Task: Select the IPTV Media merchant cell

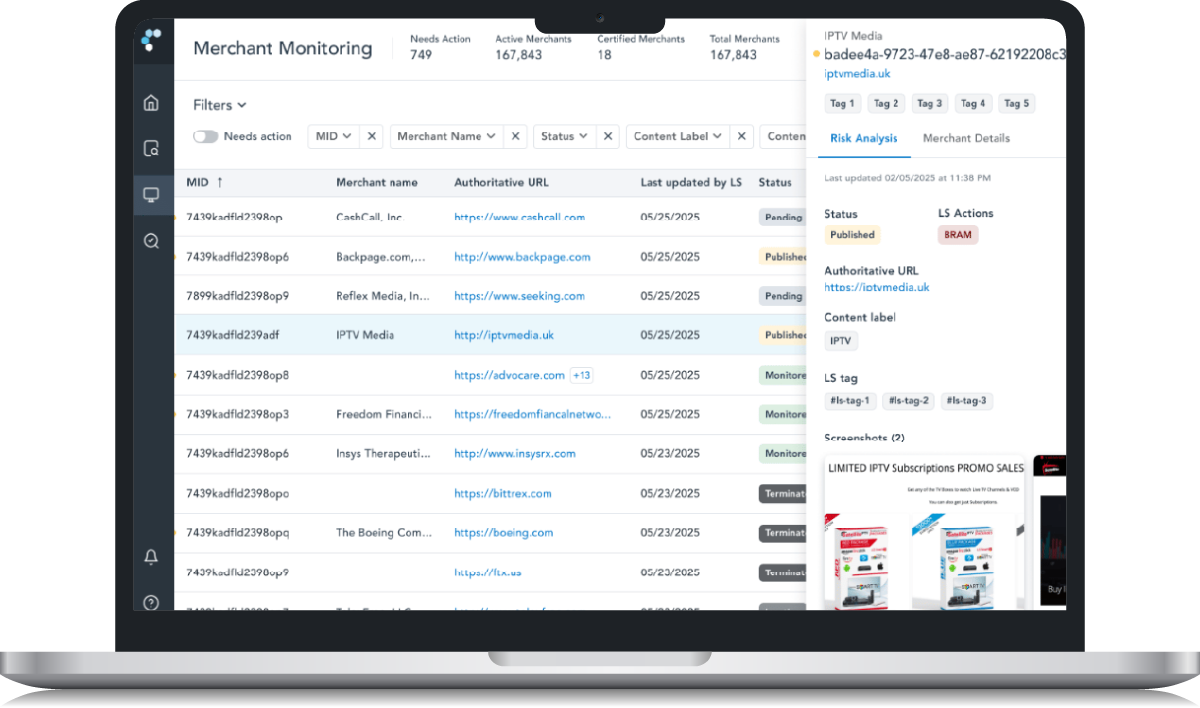Action: coord(365,335)
